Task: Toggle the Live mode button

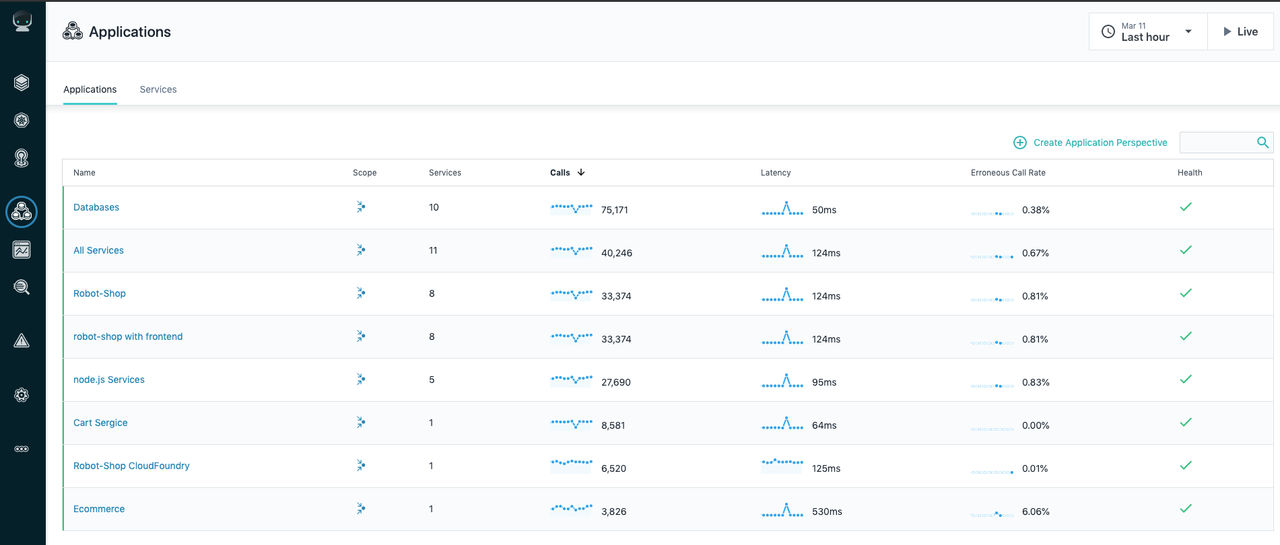Action: pos(1241,32)
